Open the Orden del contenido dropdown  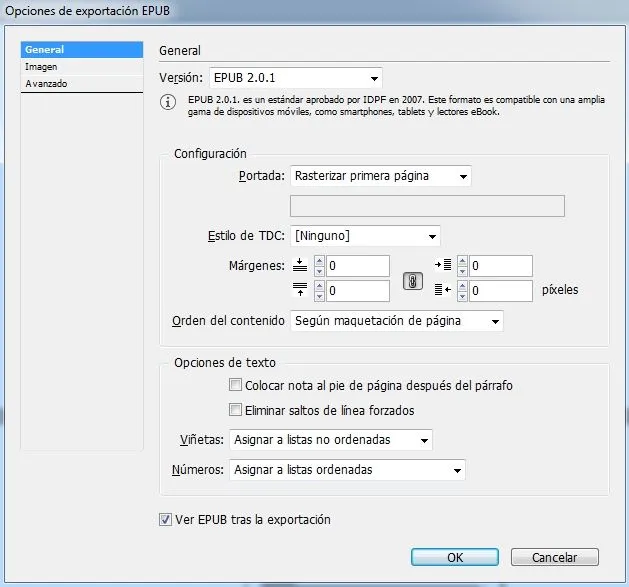pos(397,321)
